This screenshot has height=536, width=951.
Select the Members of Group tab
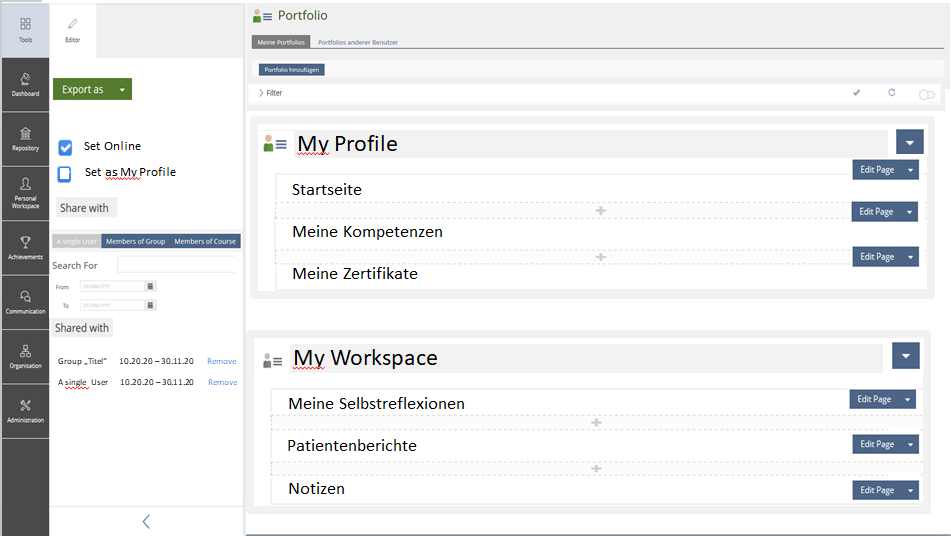coord(135,241)
